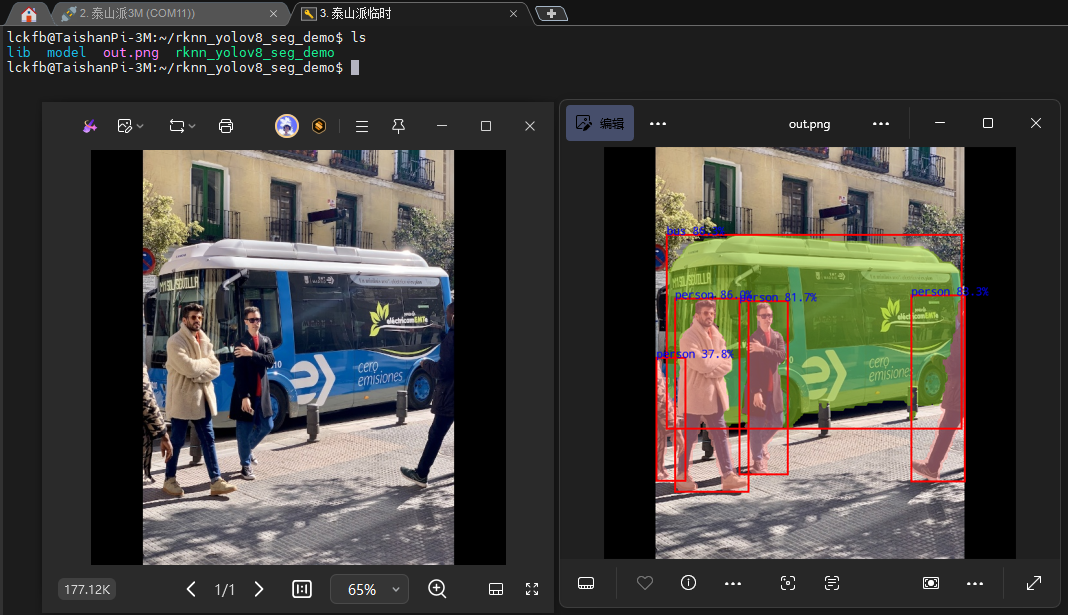Click the 177.12K file size label
Viewport: 1068px width, 615px height.
pyautogui.click(x=87, y=589)
